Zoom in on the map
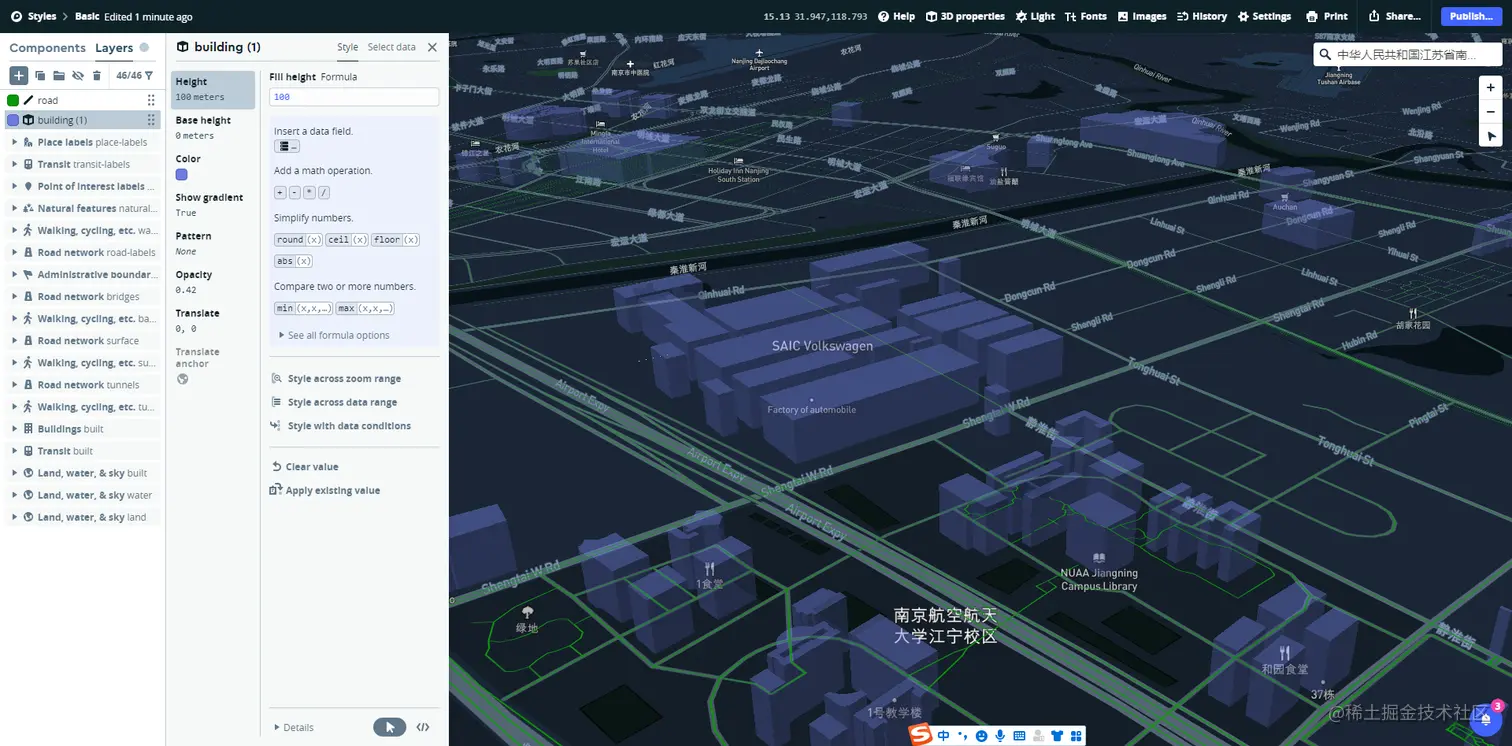This screenshot has width=1512, height=746. [1490, 88]
